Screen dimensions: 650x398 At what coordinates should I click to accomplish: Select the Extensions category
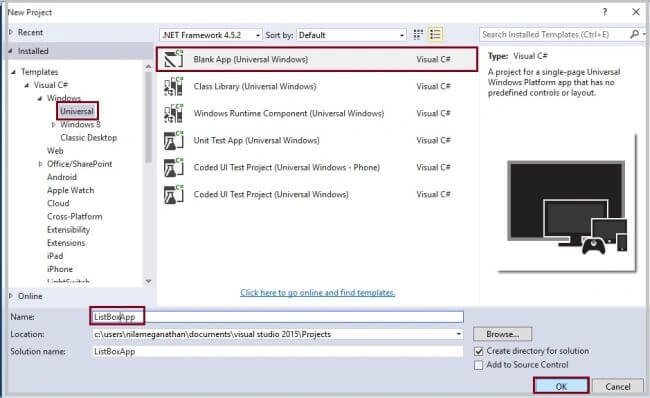[66, 243]
